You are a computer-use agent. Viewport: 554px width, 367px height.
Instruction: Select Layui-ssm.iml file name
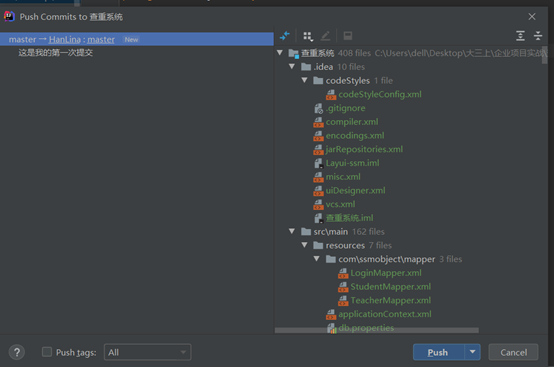(x=353, y=163)
